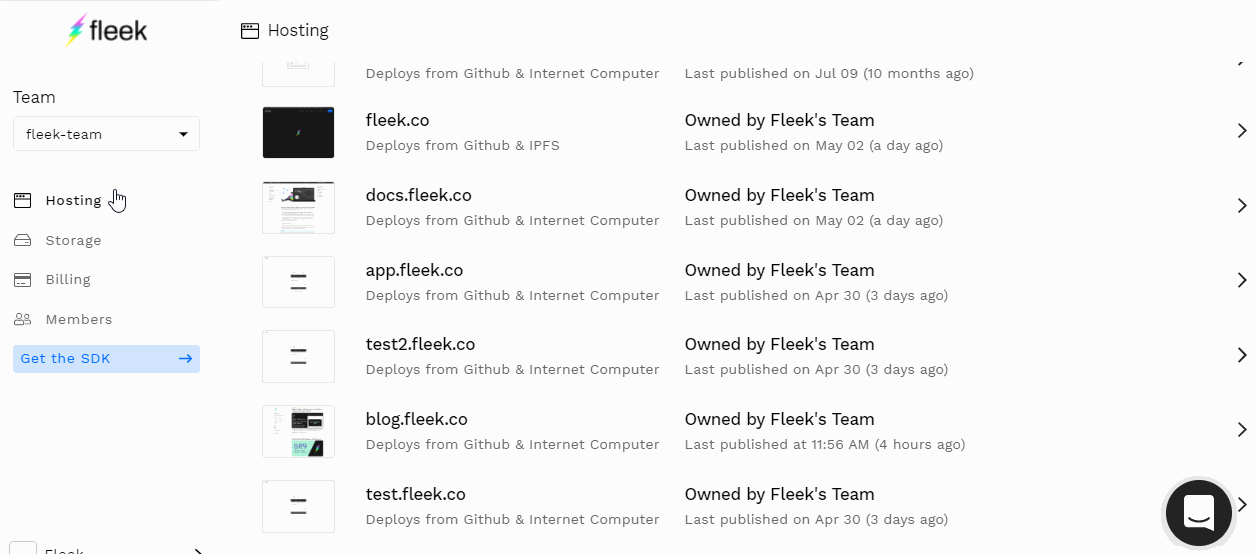Viewport: 1256px width, 554px height.
Task: Expand the fleek.co site row chevron
Action: (x=1242, y=131)
